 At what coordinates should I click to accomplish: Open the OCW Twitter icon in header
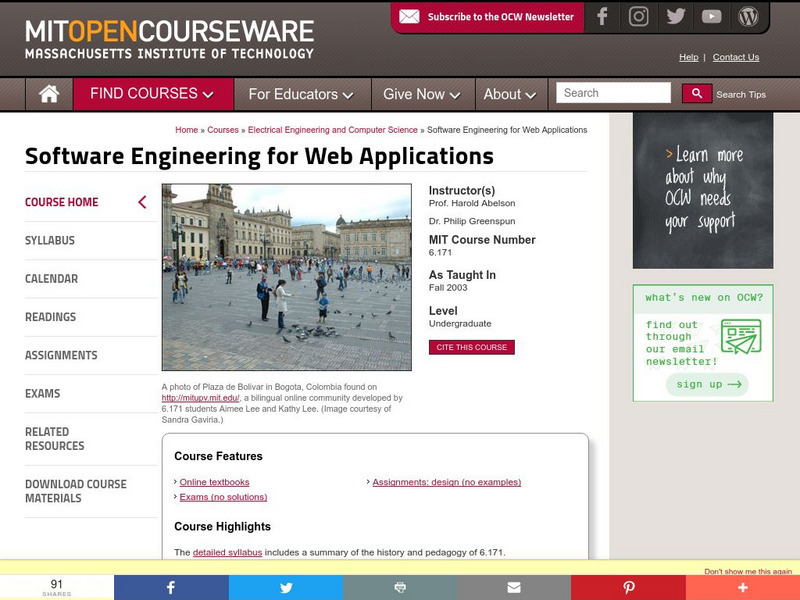tap(676, 16)
